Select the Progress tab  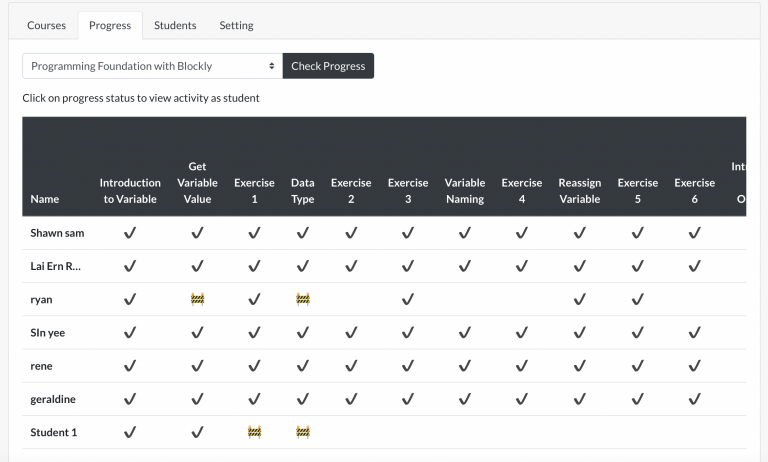110,25
